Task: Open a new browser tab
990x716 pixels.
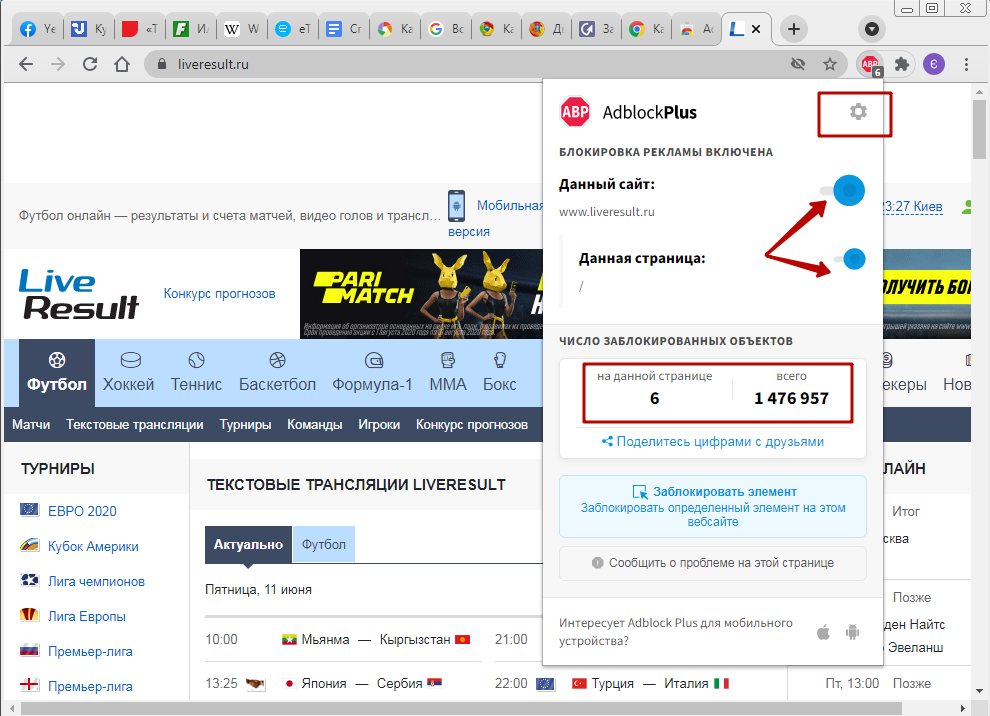Action: pyautogui.click(x=794, y=29)
